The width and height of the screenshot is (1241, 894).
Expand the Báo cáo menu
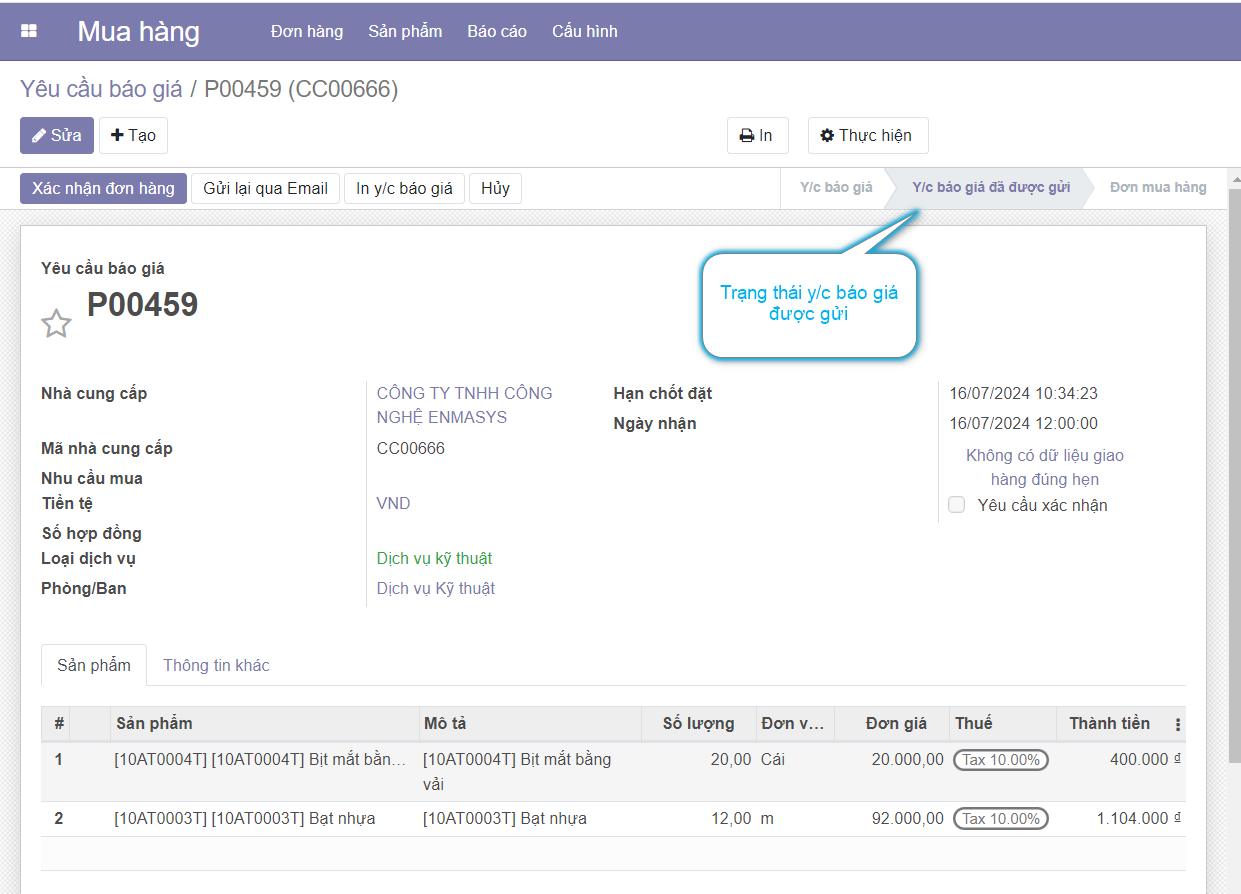[497, 31]
